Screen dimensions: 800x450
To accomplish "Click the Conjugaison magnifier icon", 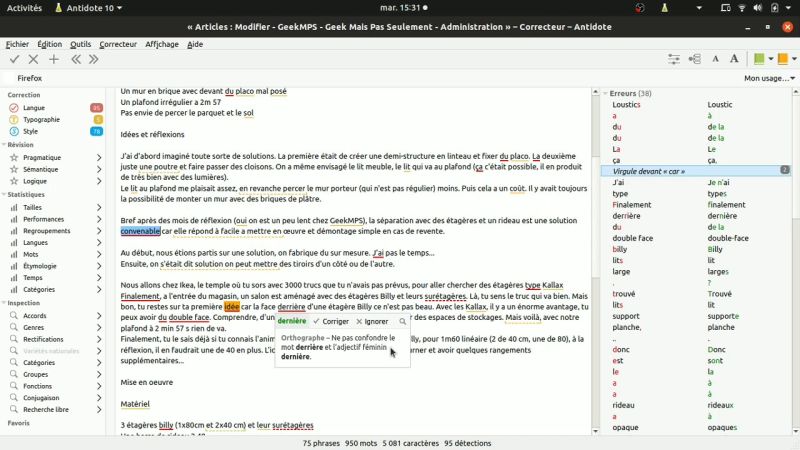I will point(14,398).
